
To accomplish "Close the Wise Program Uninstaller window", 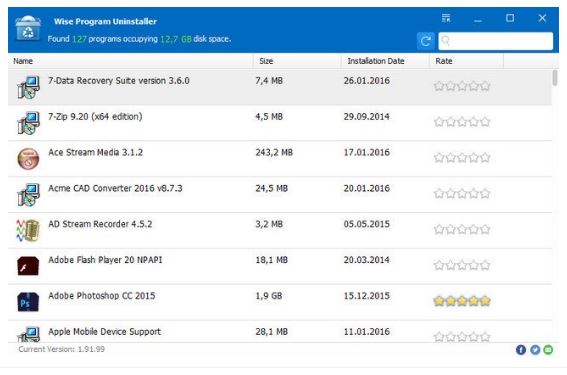I will (x=542, y=18).
